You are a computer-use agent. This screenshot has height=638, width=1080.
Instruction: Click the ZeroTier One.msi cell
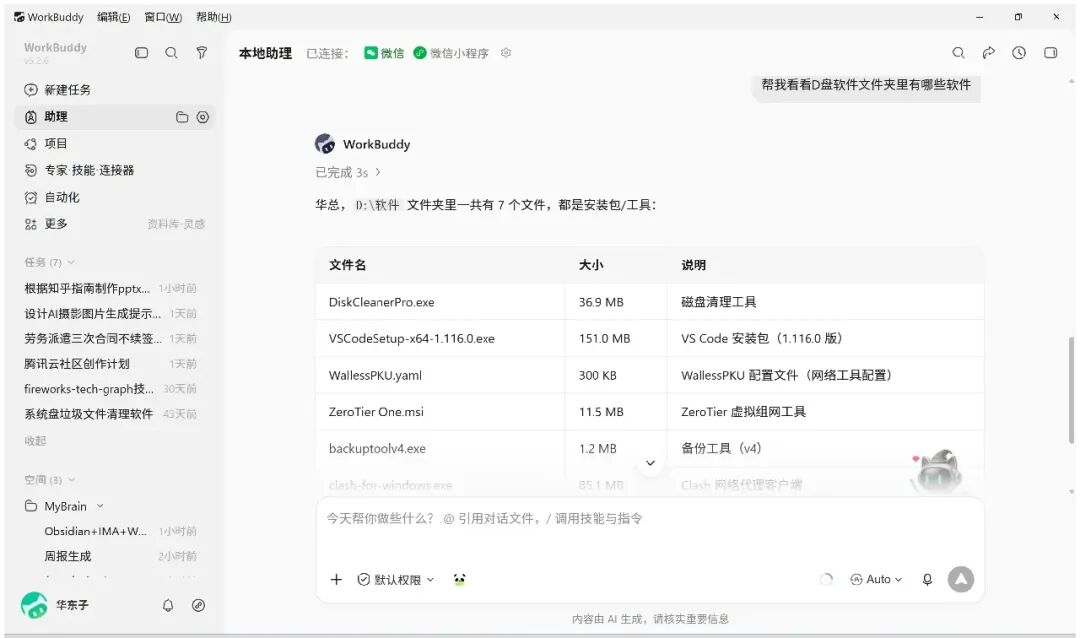click(440, 412)
